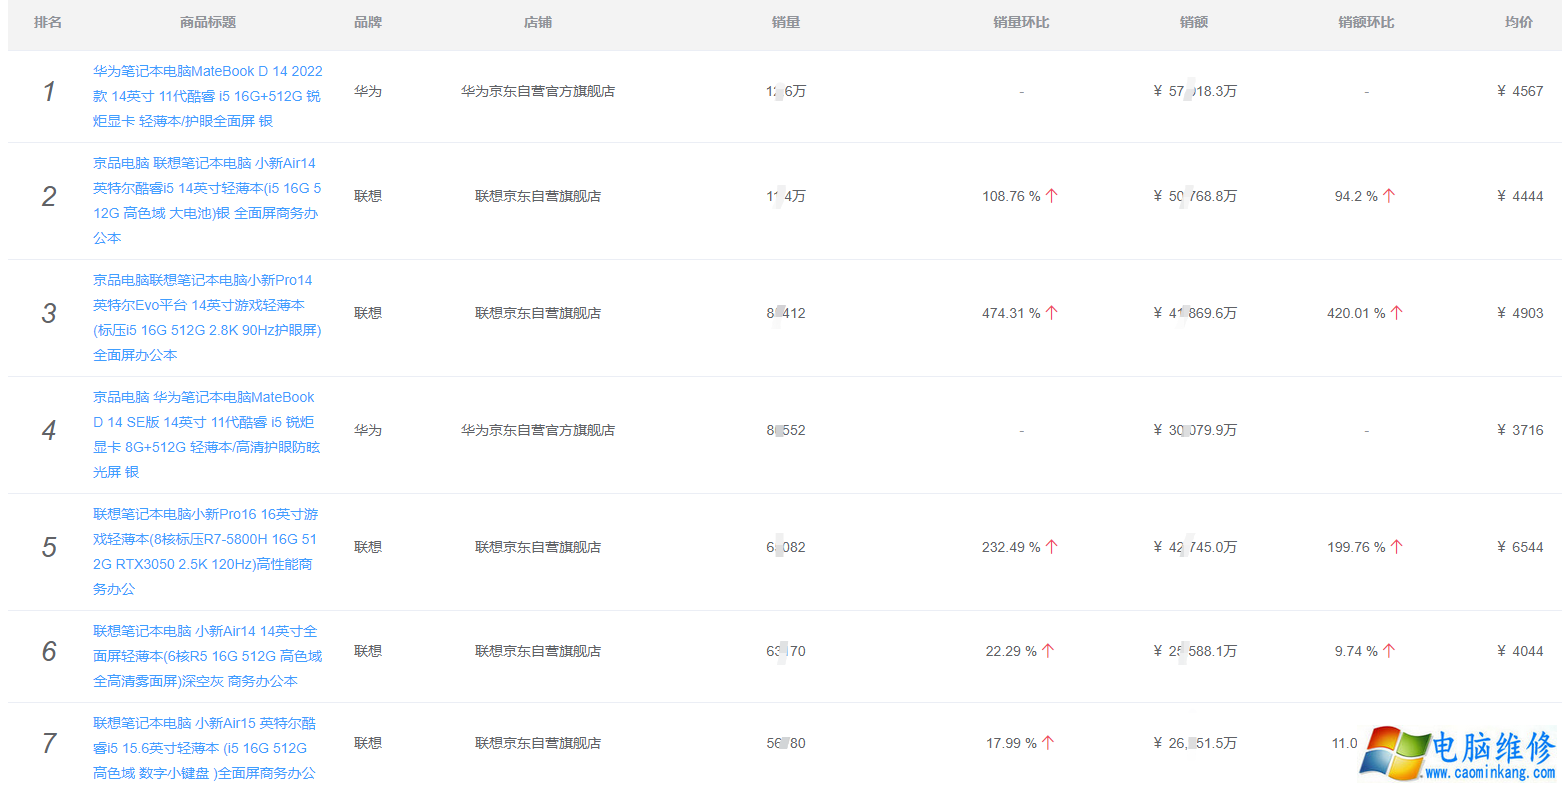Click the 华为京东自营官方旗舰店 store cell in row 4

pyautogui.click(x=538, y=430)
